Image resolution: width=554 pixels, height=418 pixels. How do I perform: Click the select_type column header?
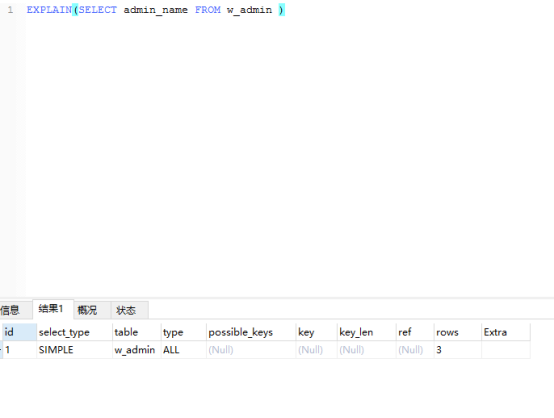tap(74, 332)
